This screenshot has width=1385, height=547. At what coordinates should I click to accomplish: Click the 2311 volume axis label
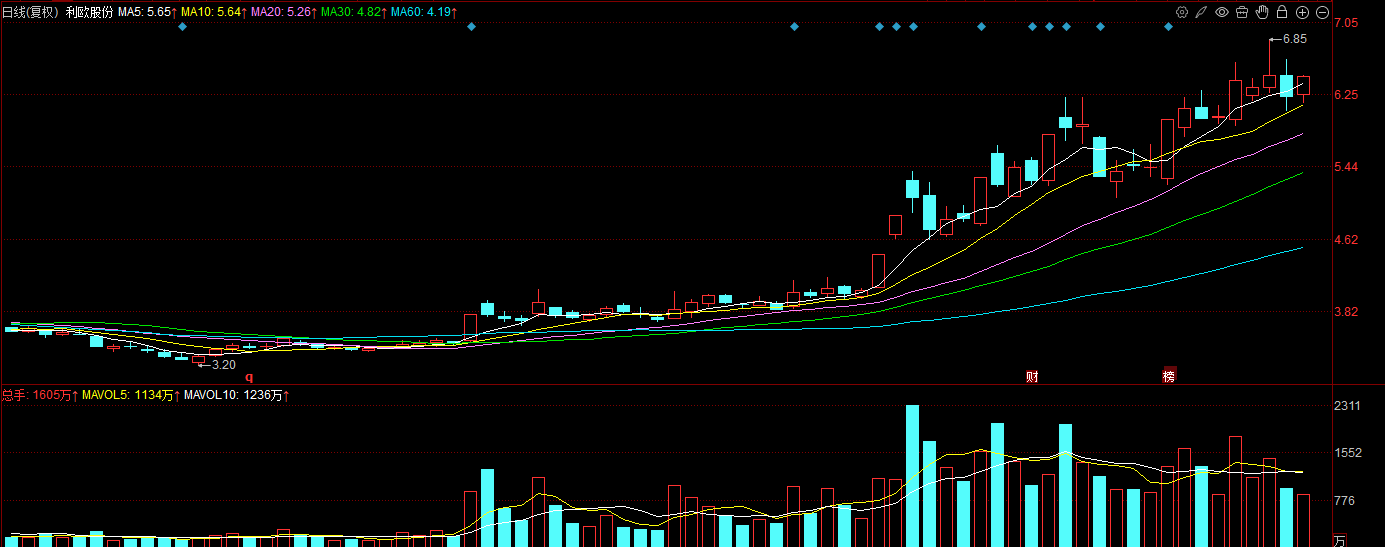(x=1347, y=406)
